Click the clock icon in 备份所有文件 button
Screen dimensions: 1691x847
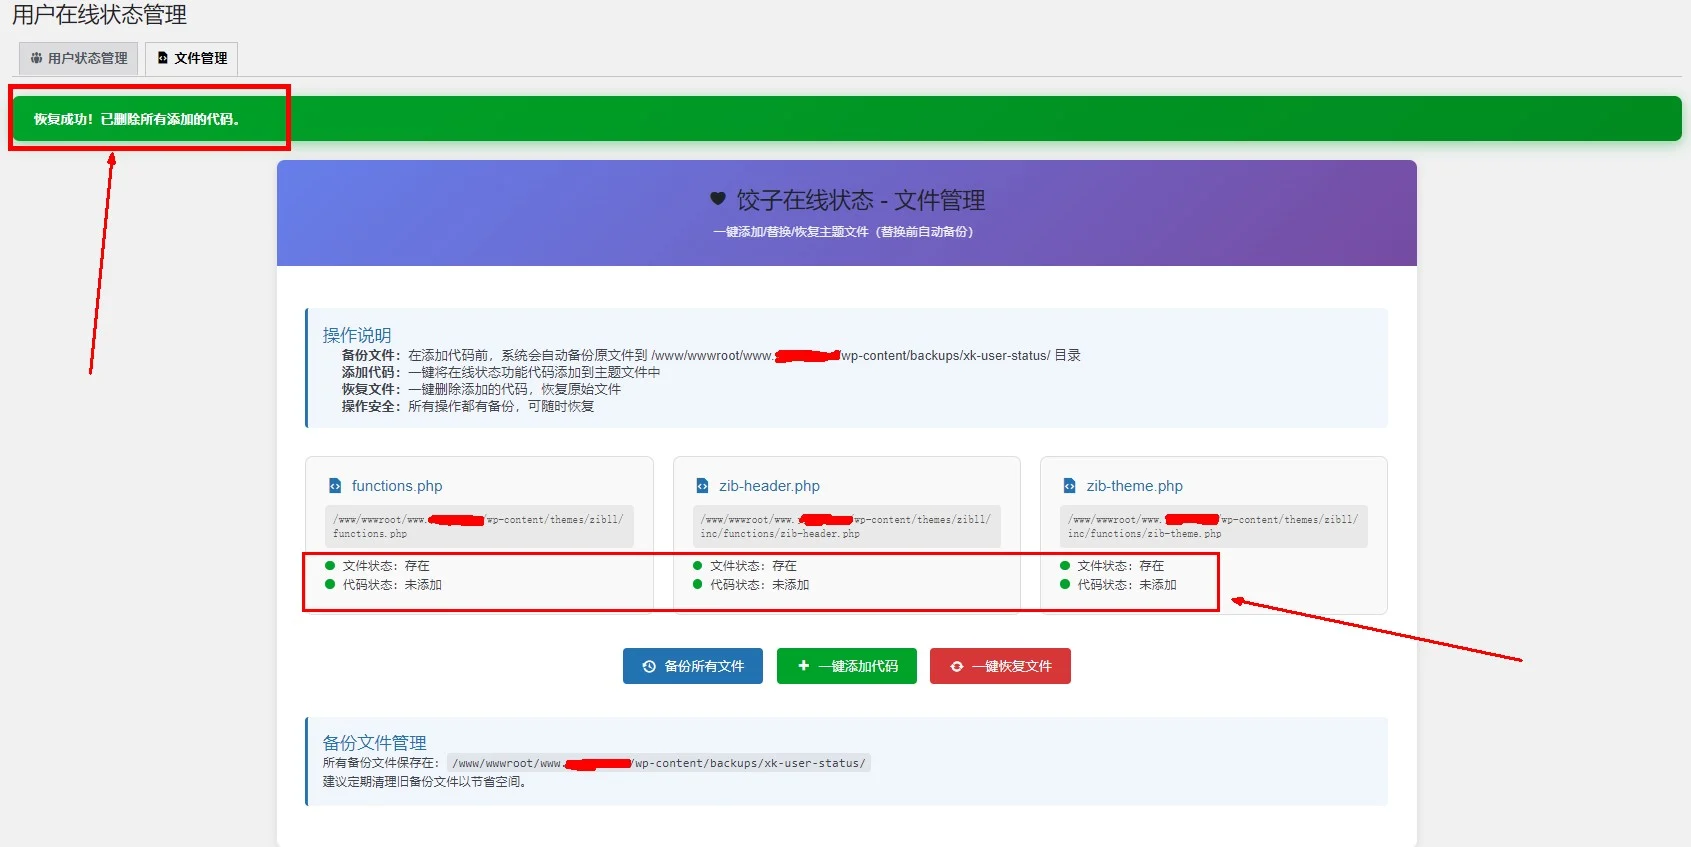649,666
